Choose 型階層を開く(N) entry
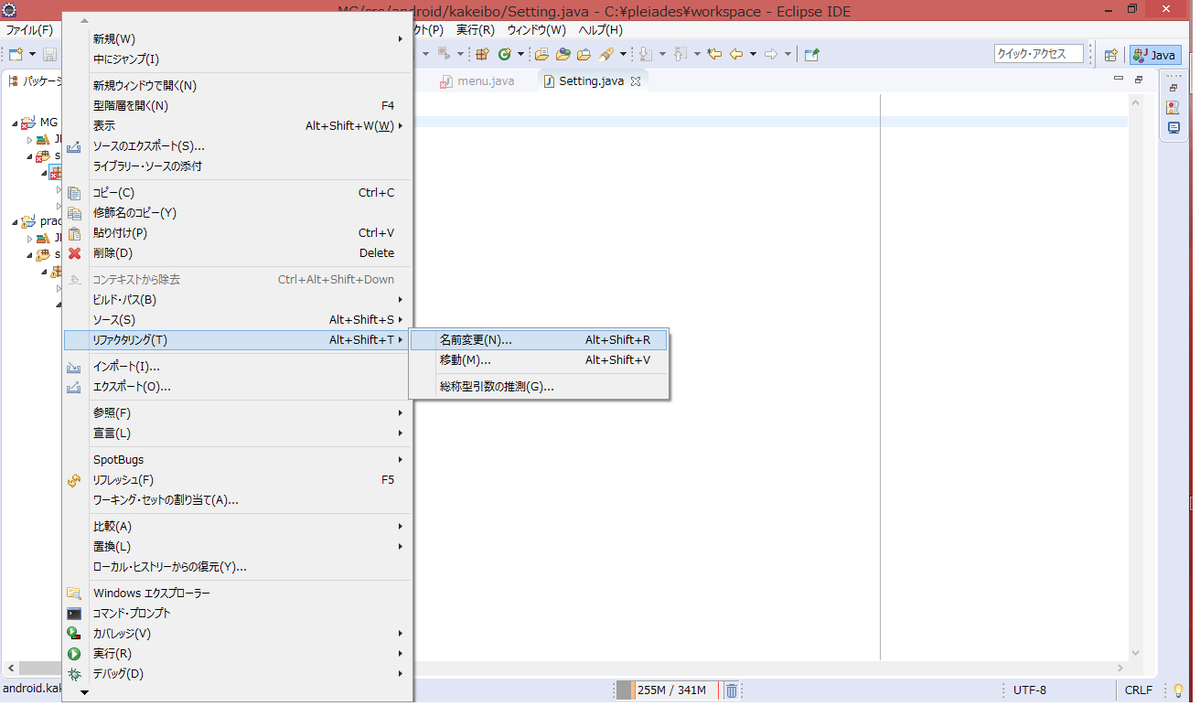 point(236,106)
